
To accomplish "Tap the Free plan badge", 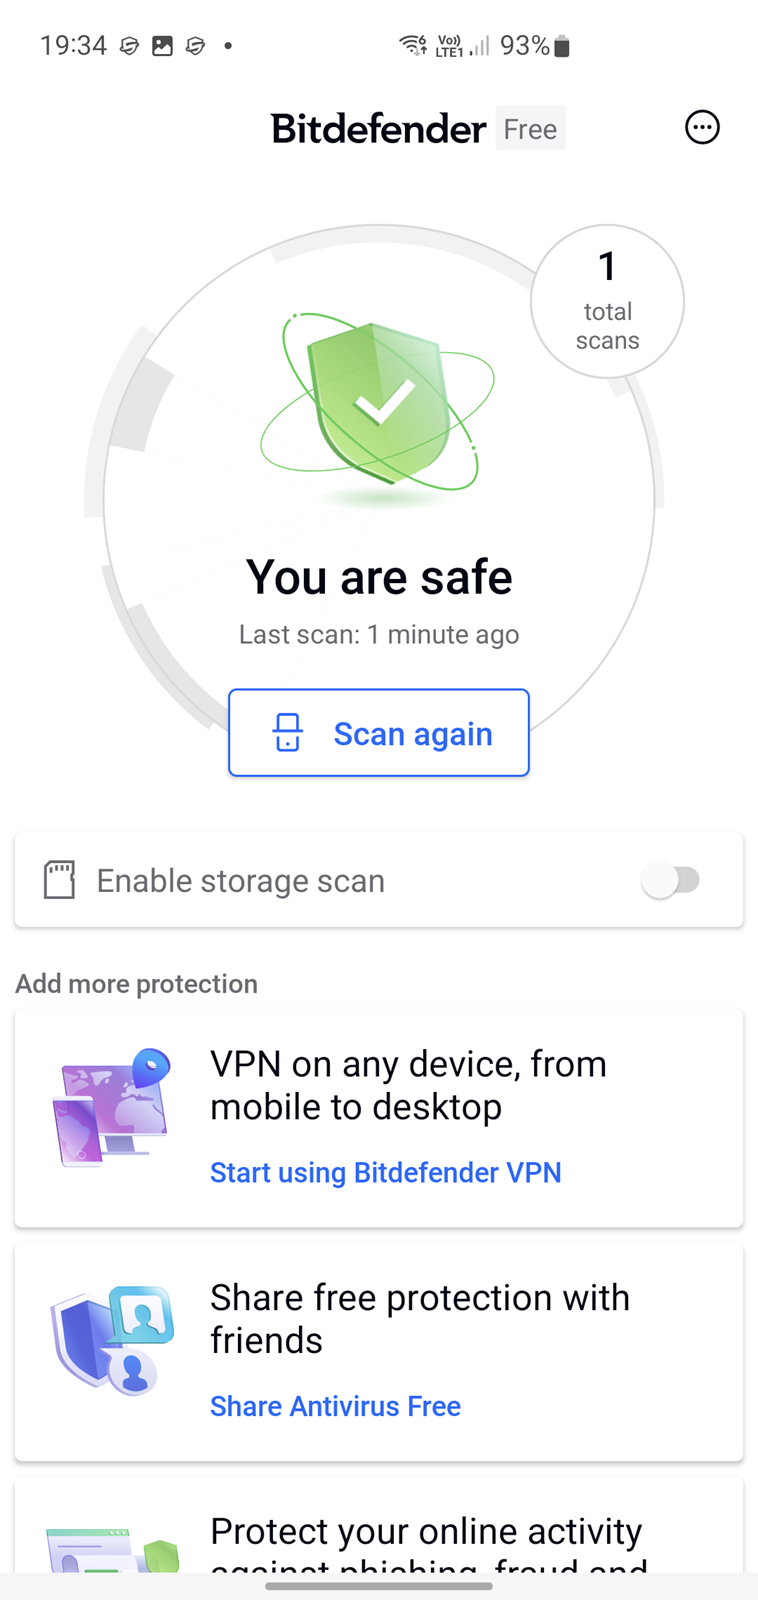I will (x=530, y=128).
